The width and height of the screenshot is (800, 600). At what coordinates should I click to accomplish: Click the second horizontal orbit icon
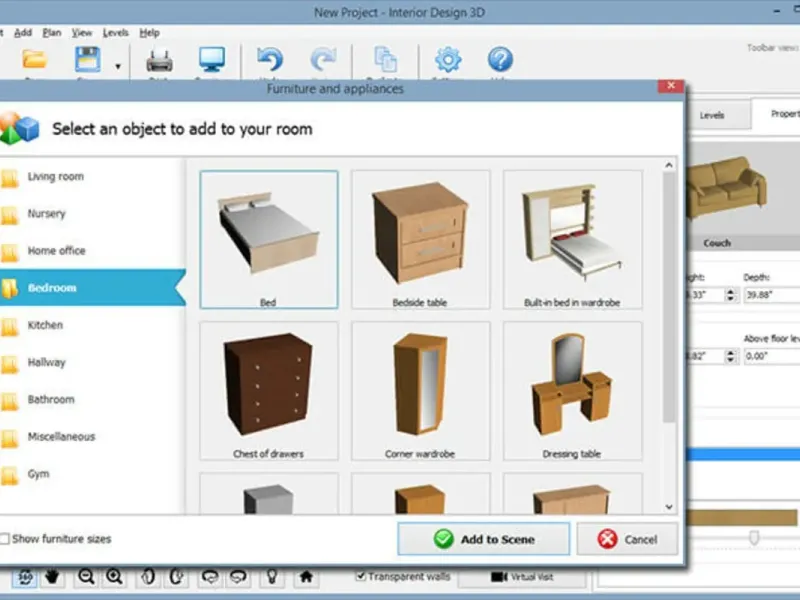[x=238, y=577]
